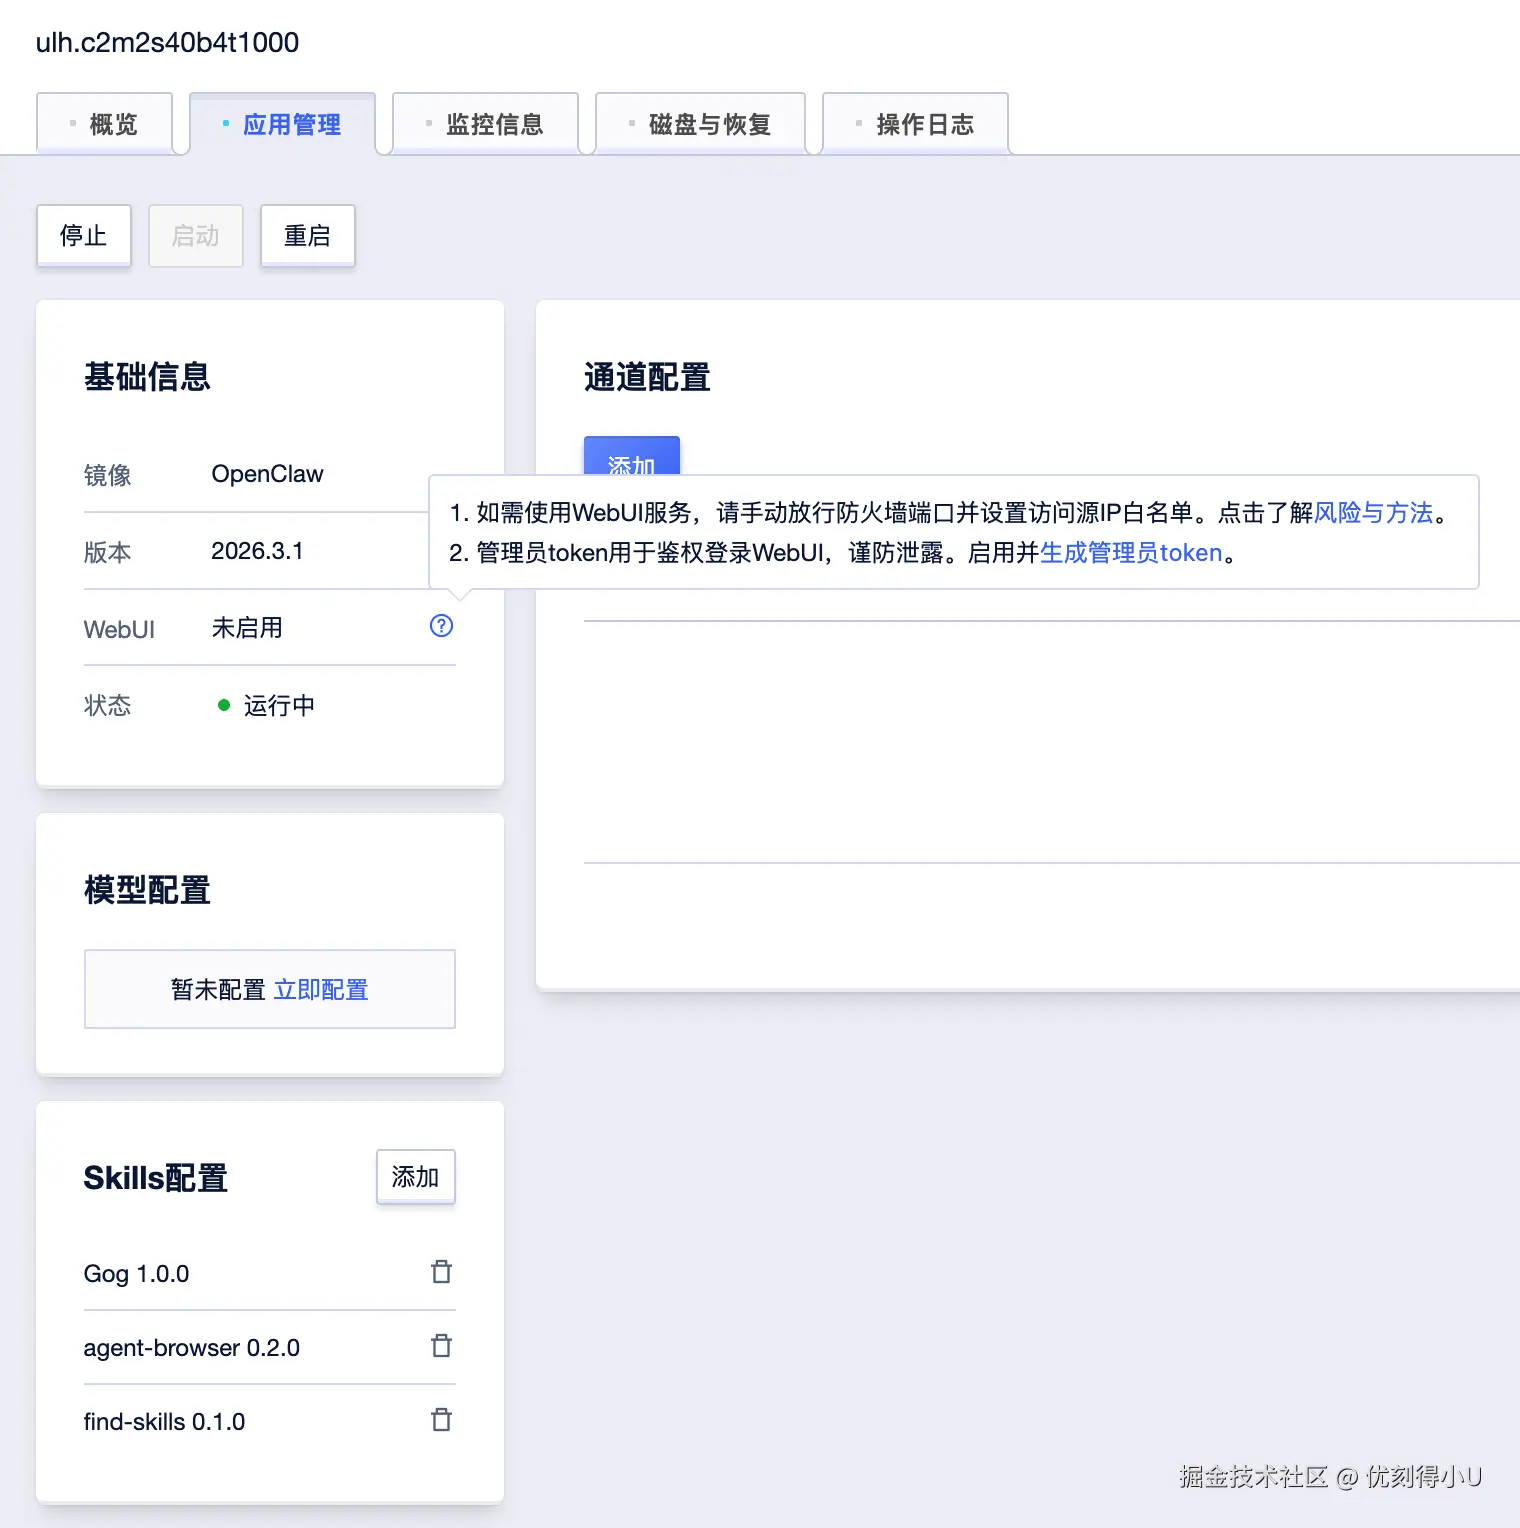Click the find-skills 0.1.0 skill name
1520x1528 pixels.
coord(165,1421)
